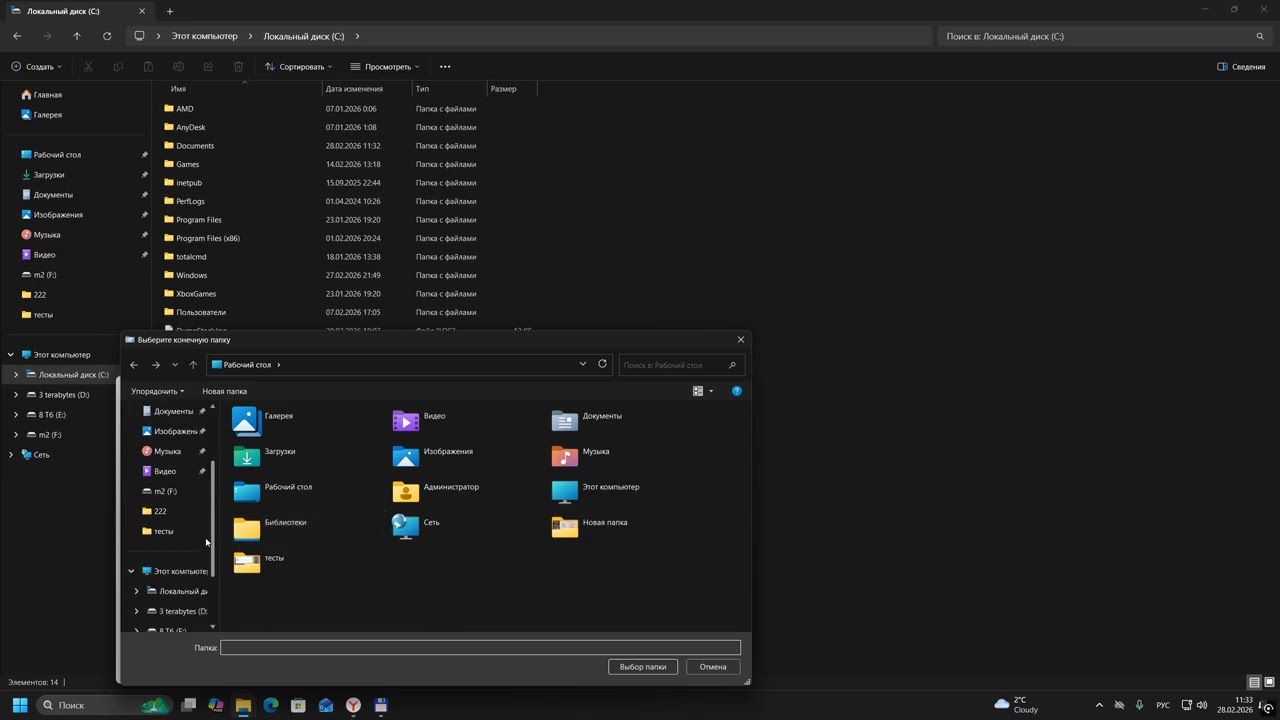
Task: Click Новая папка toolbar button in dialog
Action: click(224, 391)
